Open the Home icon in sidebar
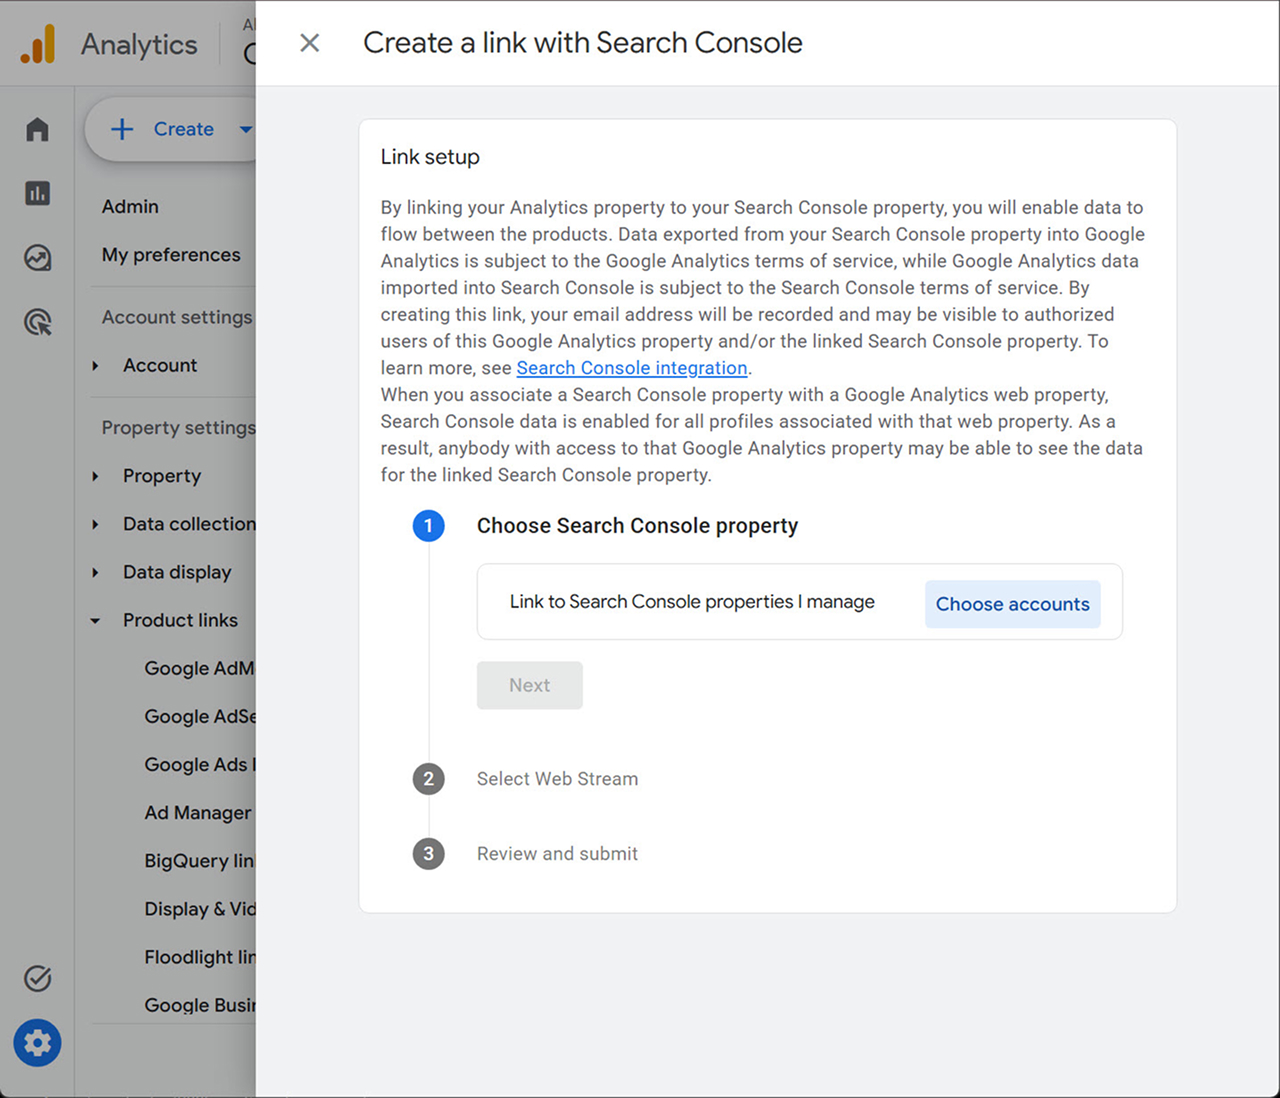Viewport: 1280px width, 1098px height. point(37,129)
